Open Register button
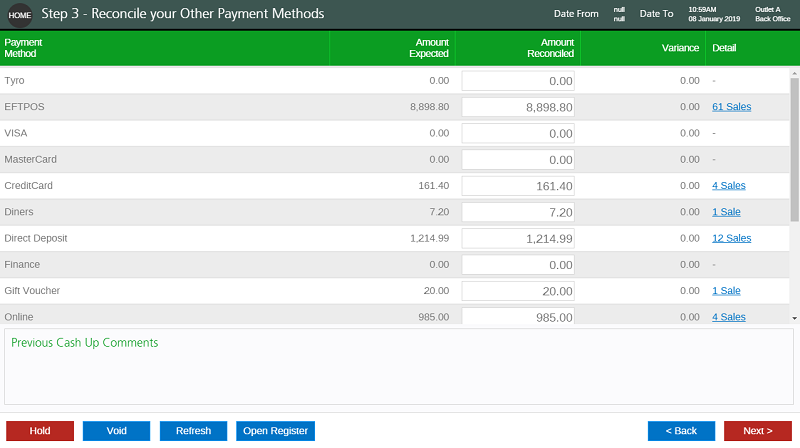The image size is (800, 448). point(276,431)
